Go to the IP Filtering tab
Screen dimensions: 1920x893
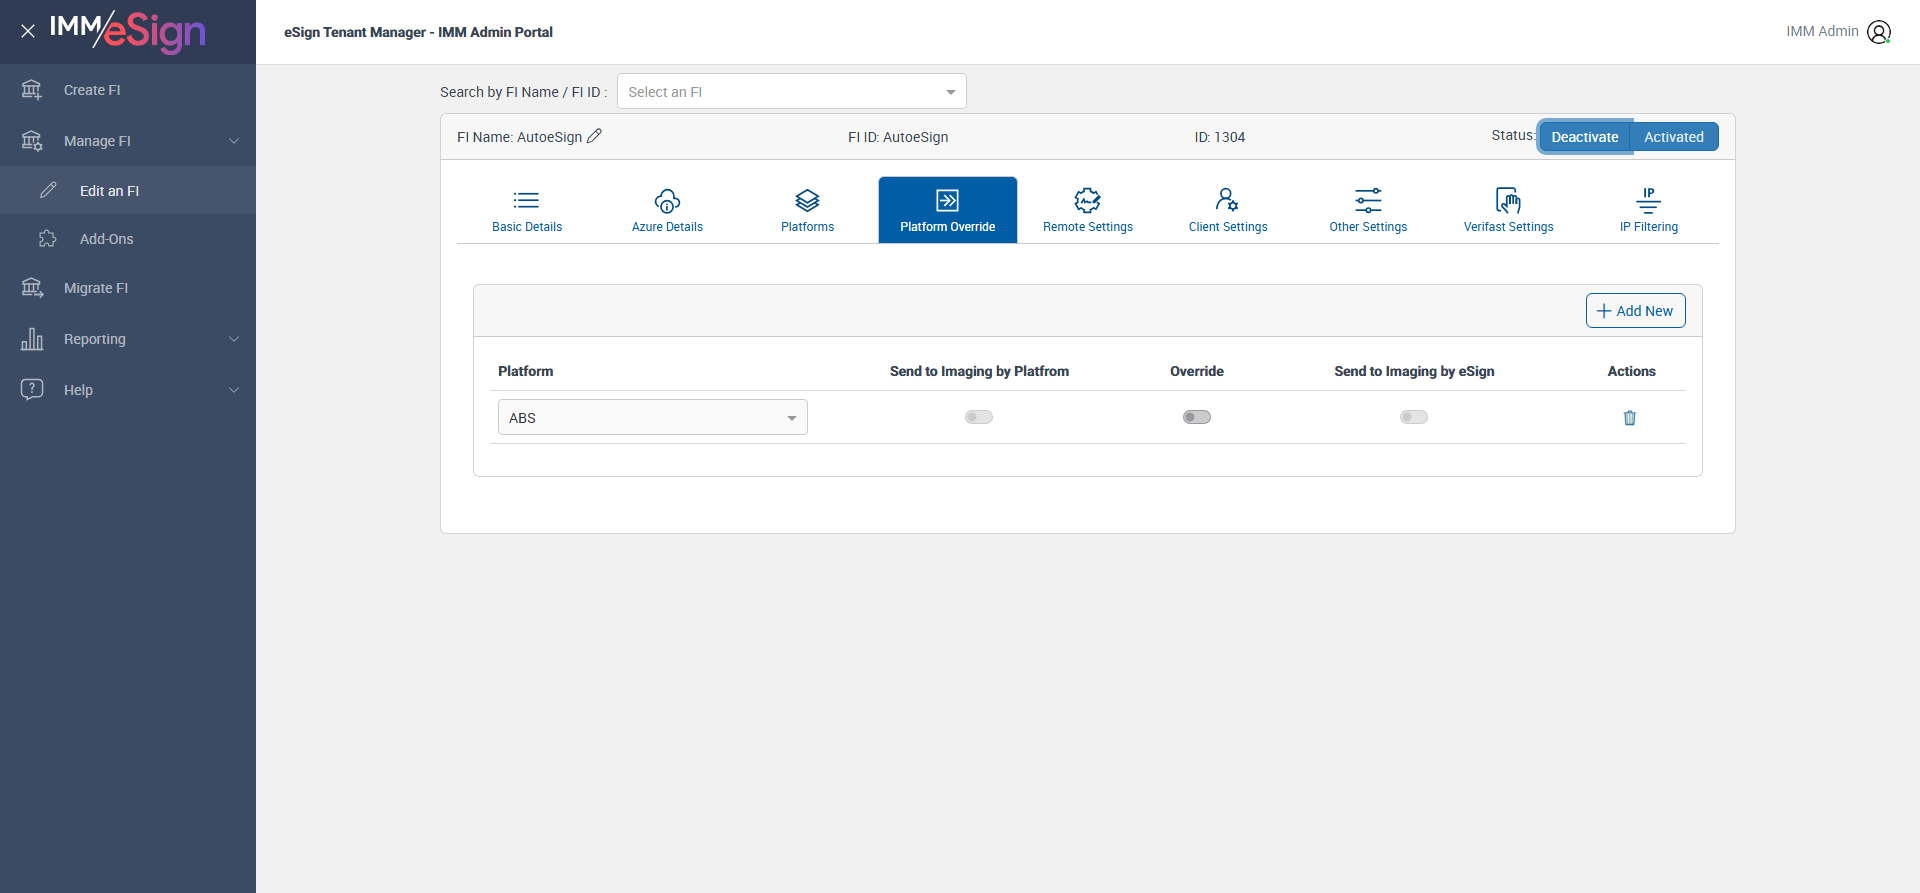pos(1649,210)
